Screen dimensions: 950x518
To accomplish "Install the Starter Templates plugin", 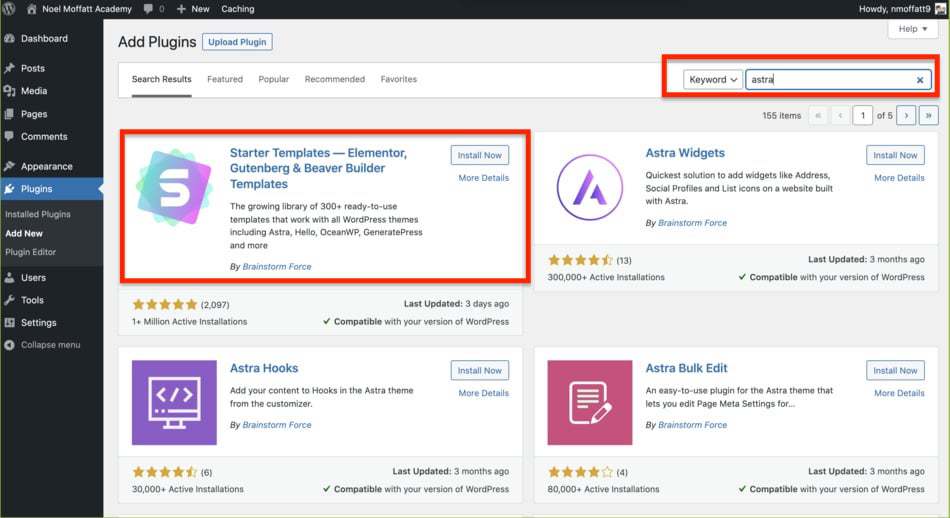I will [479, 155].
